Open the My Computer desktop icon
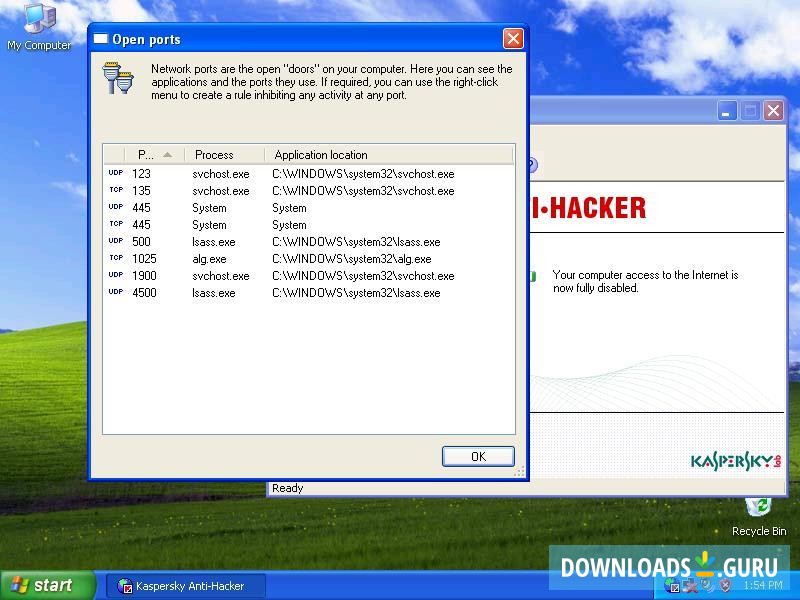Viewport: 800px width, 600px height. pos(39,27)
